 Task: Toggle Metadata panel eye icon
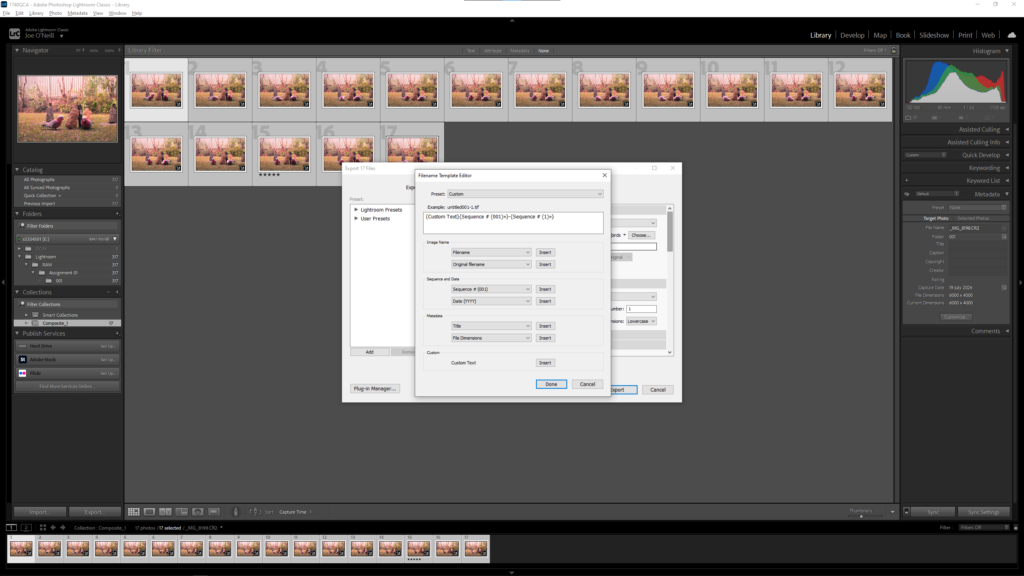pos(906,194)
